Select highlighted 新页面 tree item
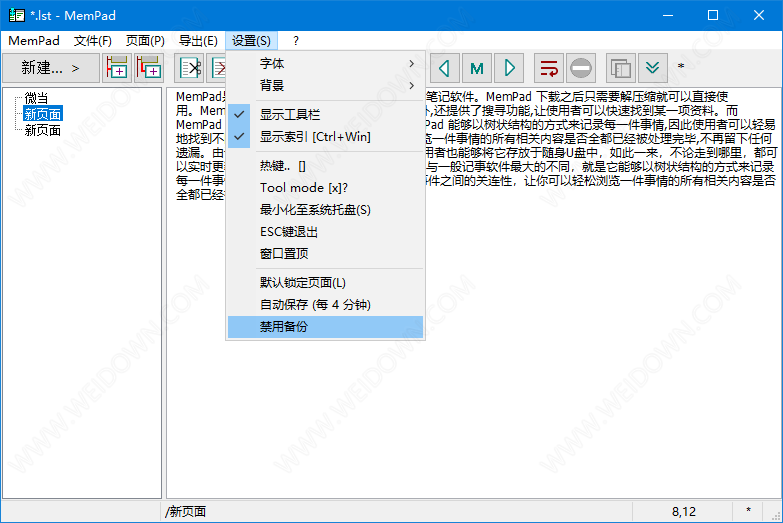This screenshot has width=783, height=523. [x=43, y=114]
